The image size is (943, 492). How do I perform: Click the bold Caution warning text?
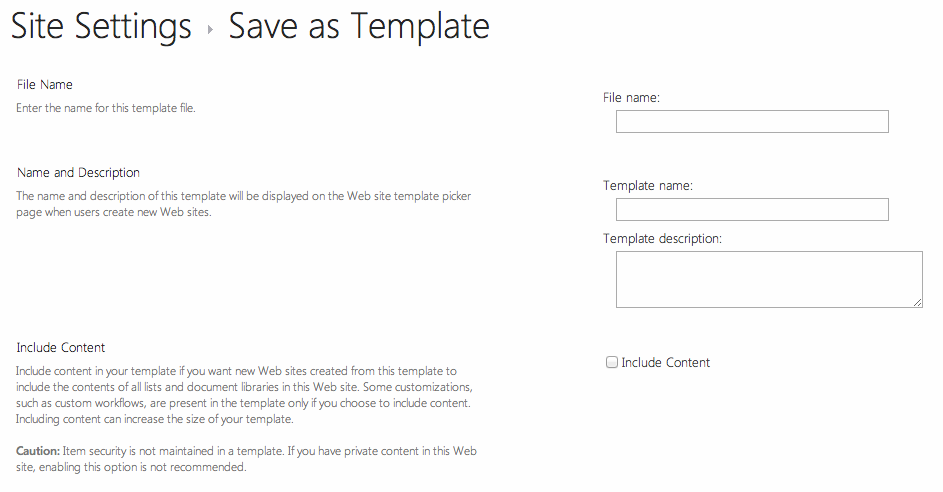37,451
